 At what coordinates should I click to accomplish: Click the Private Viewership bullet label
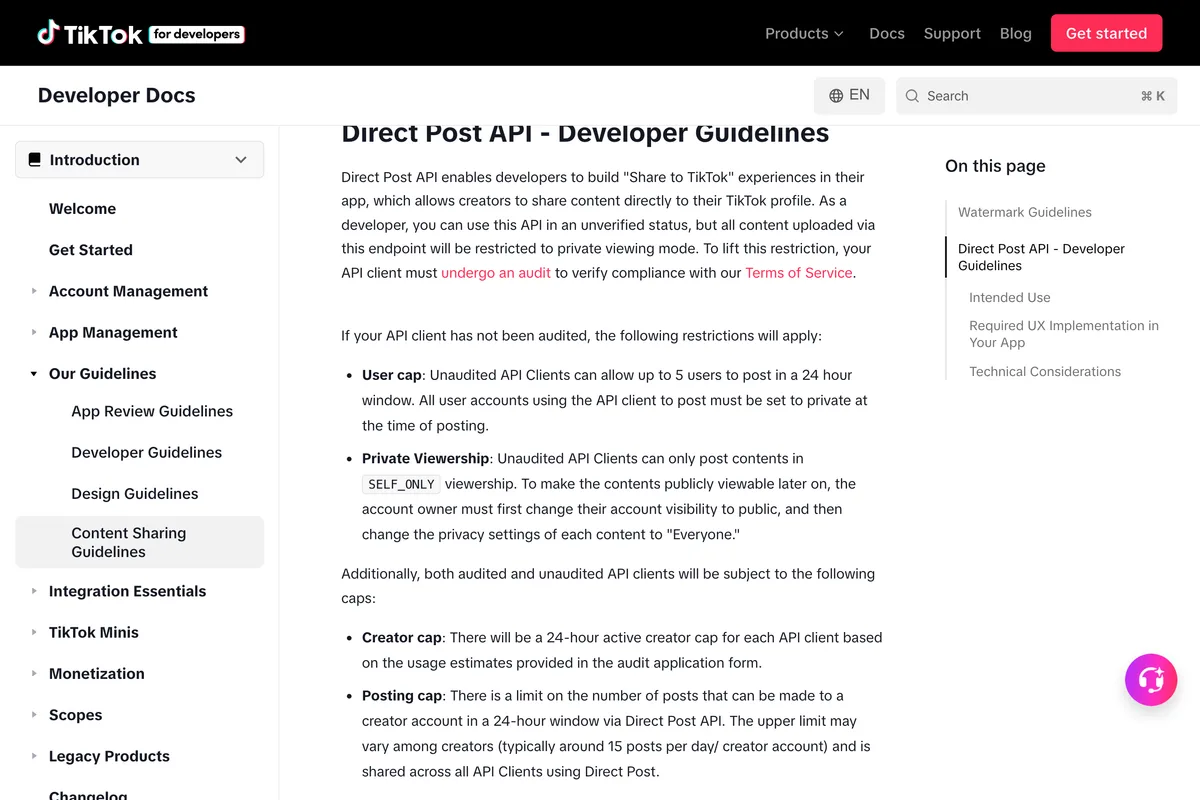pyautogui.click(x=426, y=459)
